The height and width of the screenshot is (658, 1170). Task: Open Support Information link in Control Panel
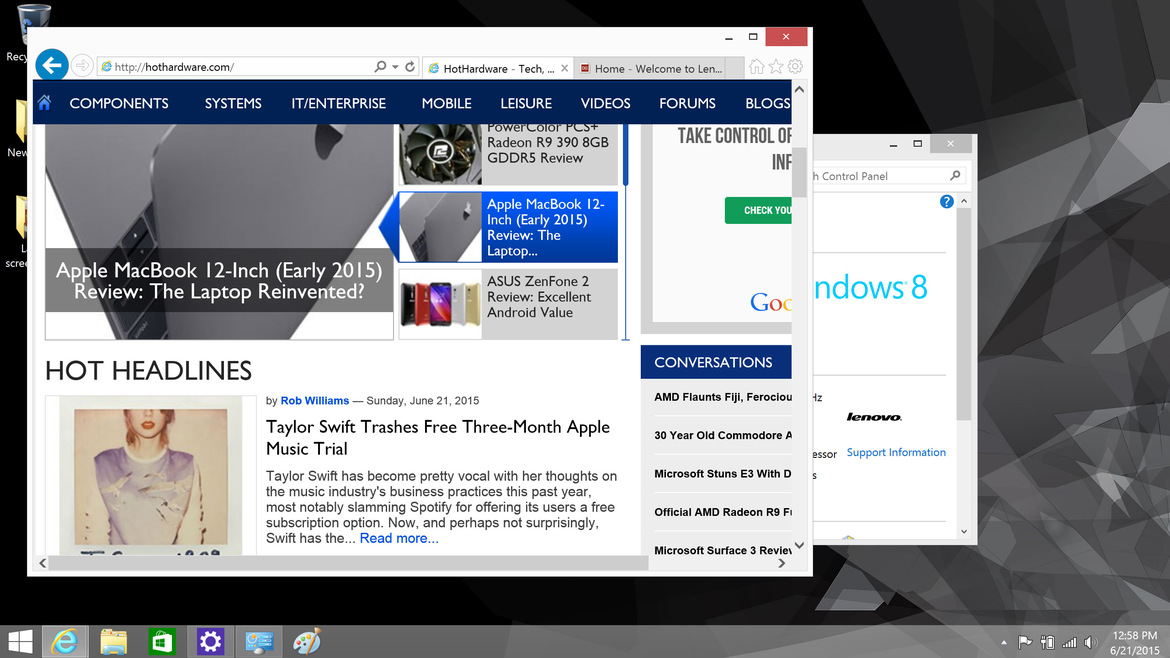point(896,452)
